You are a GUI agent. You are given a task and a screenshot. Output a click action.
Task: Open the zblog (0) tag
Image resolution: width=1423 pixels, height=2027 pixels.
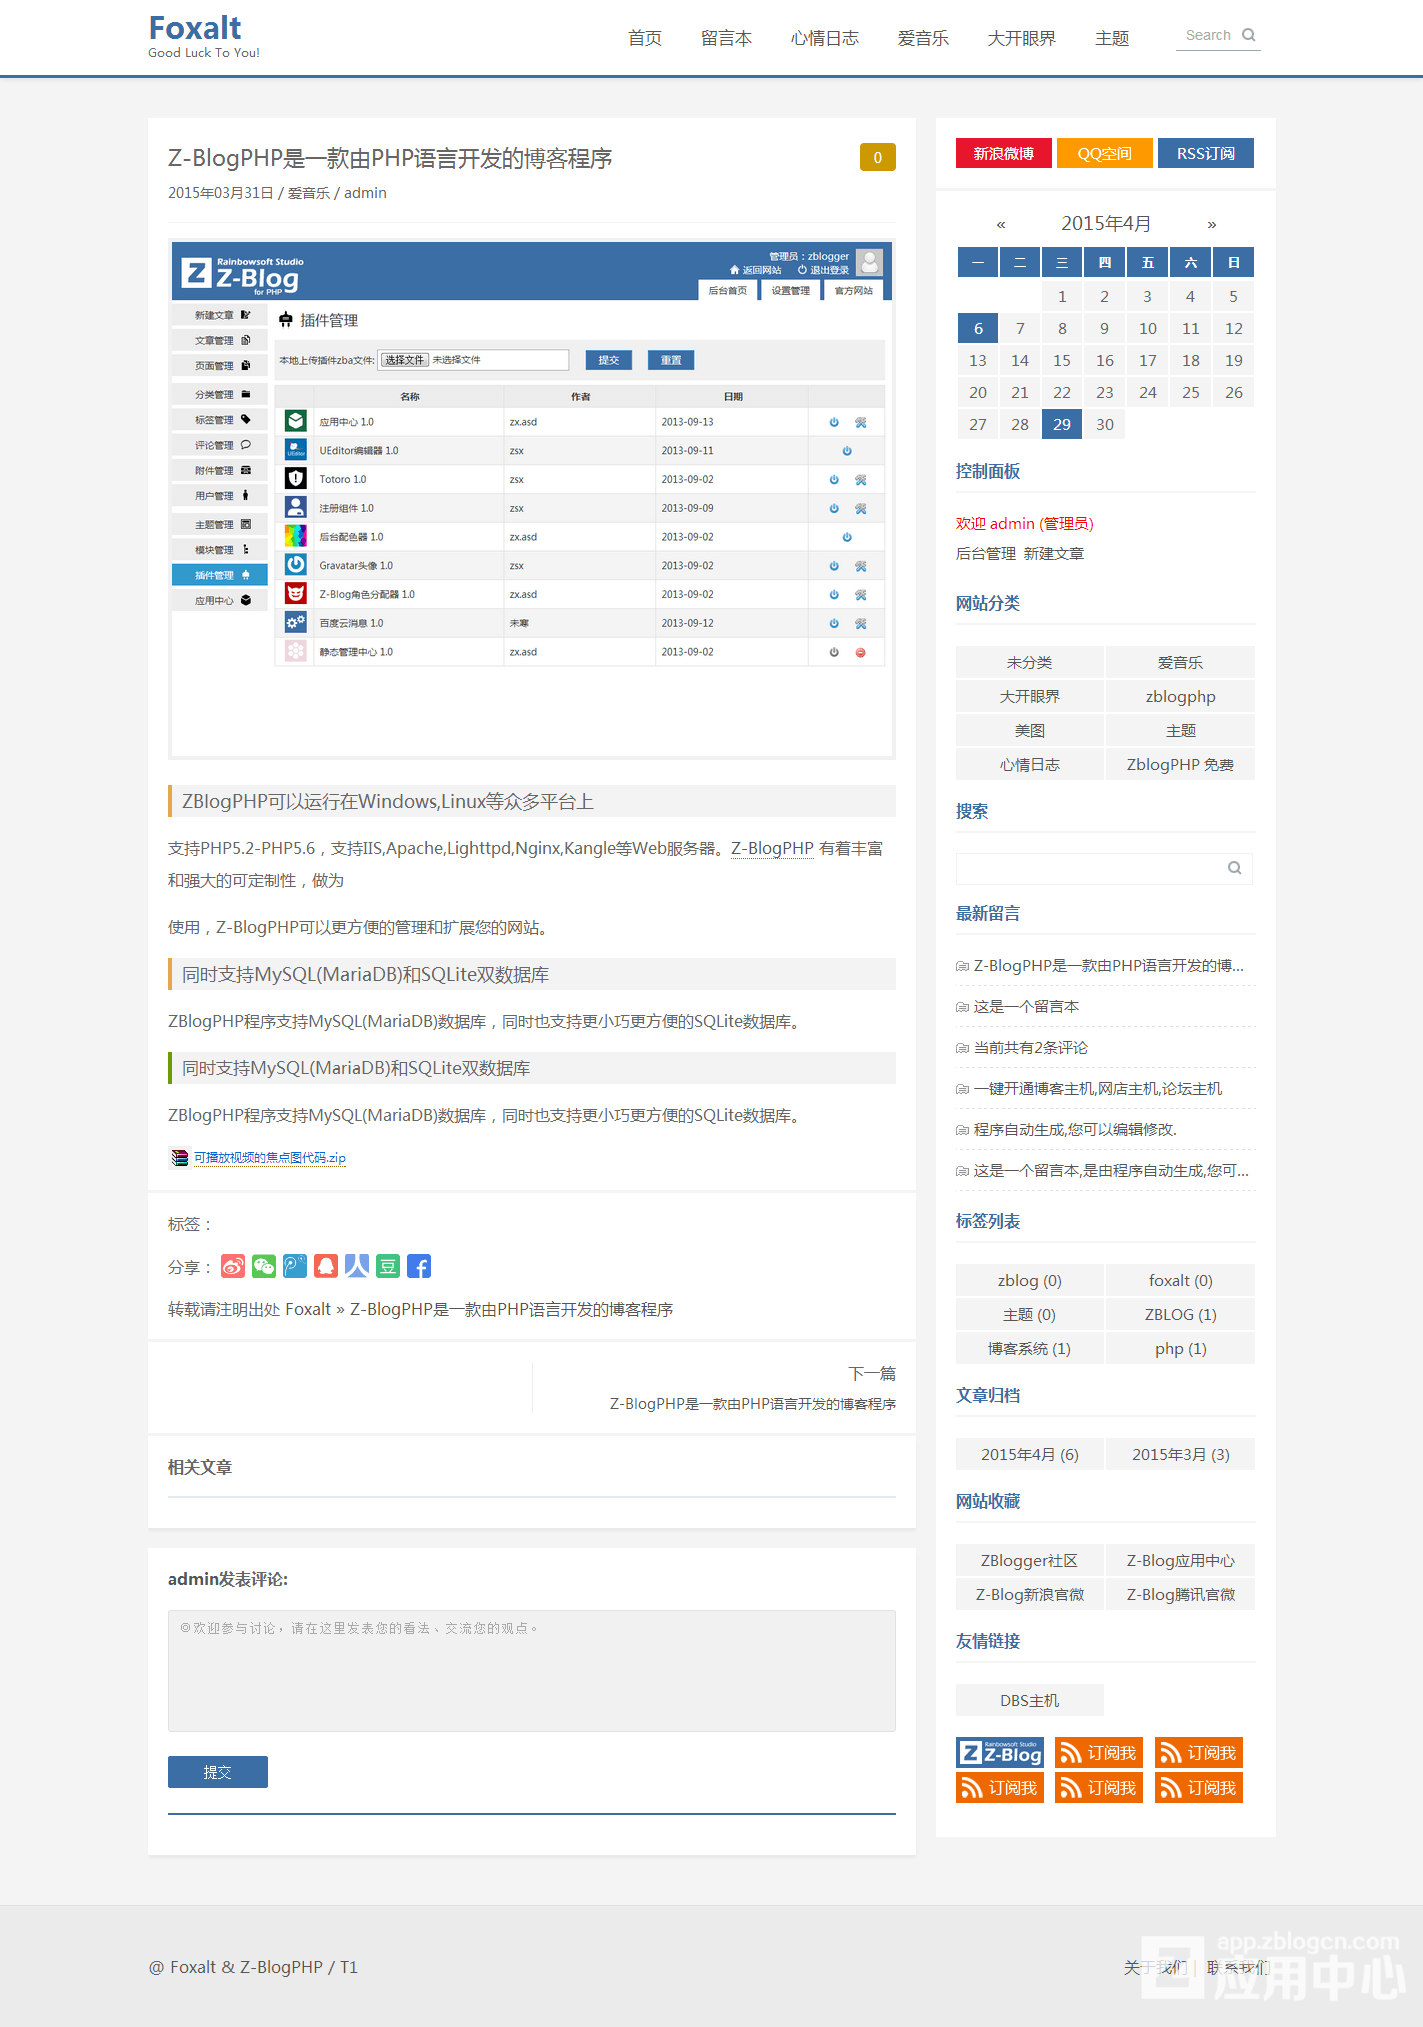tap(1030, 1280)
